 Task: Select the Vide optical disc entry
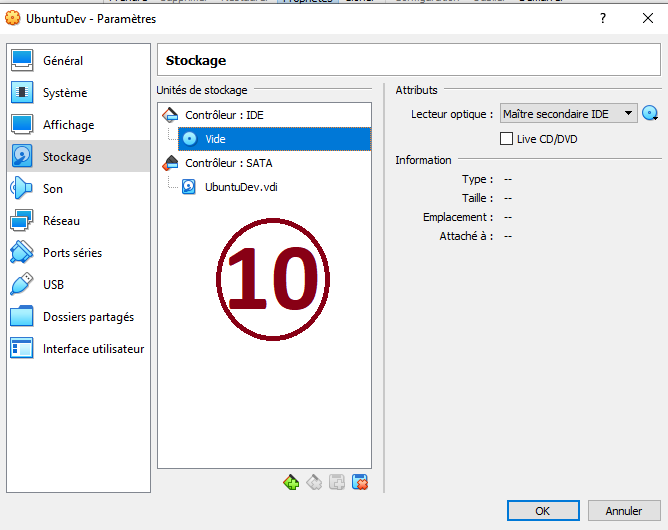point(215,139)
